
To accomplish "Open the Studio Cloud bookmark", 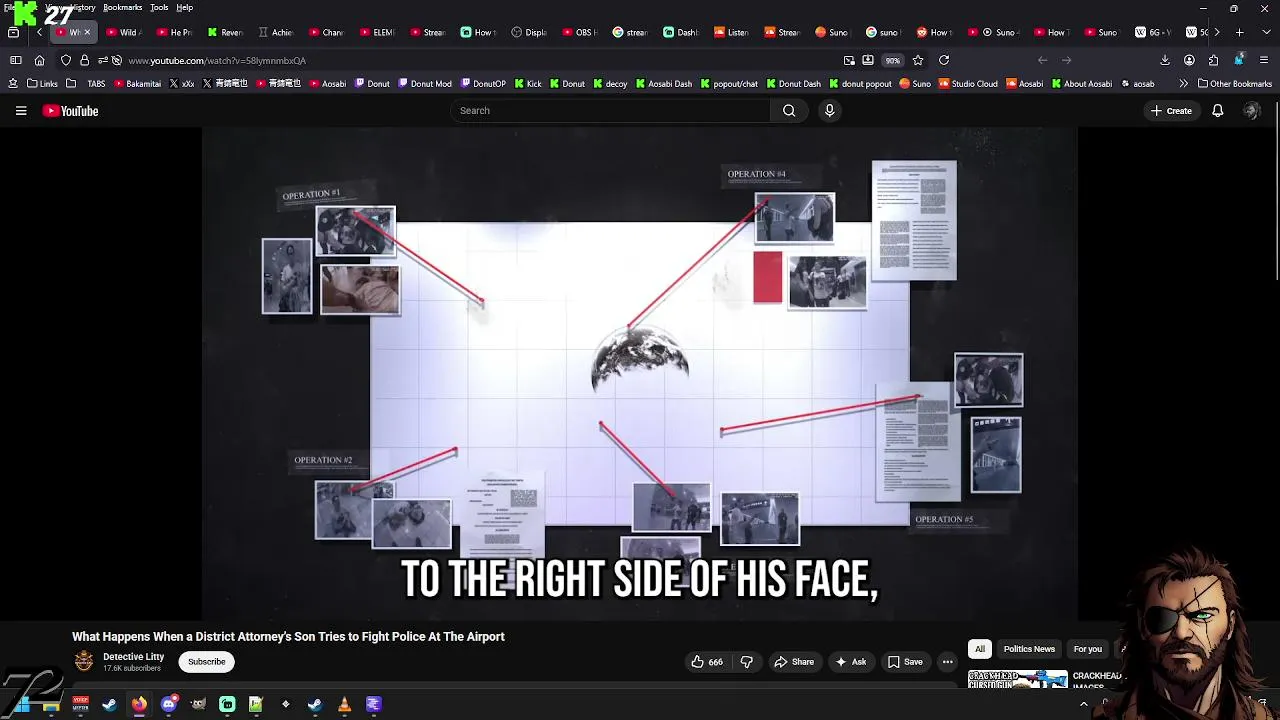I will click(x=967, y=84).
